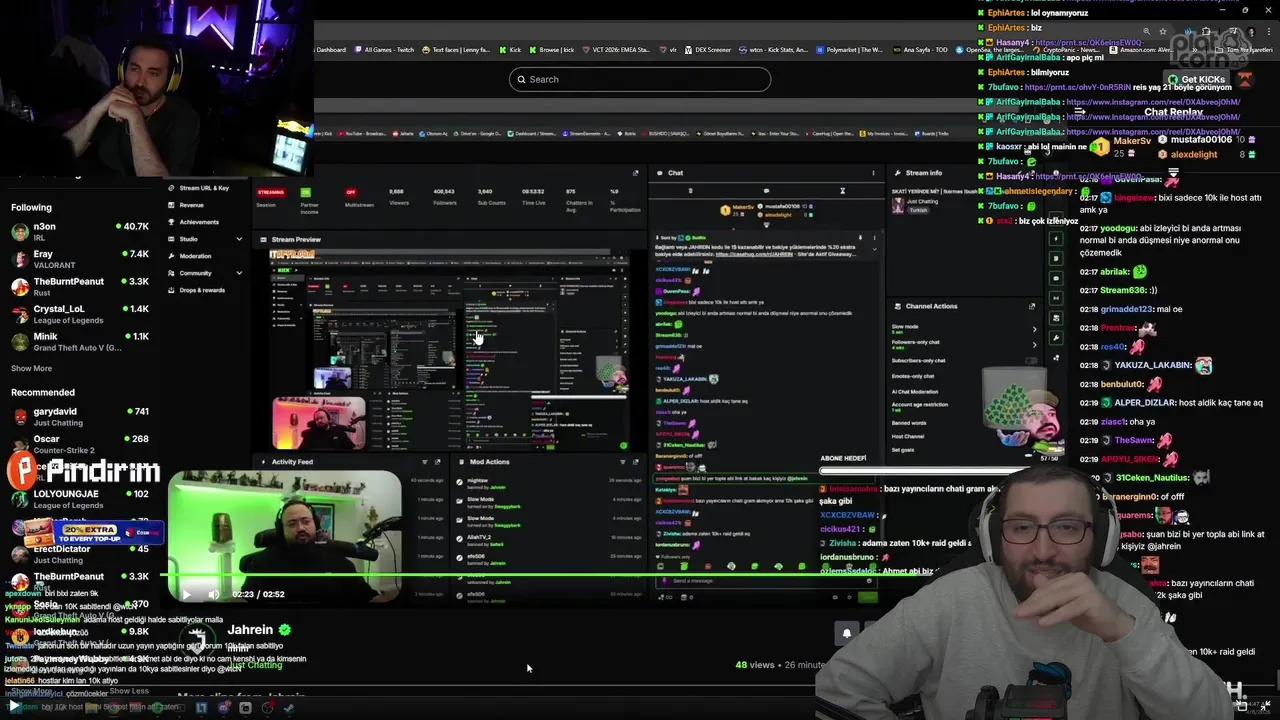Viewport: 1280px width, 720px height.
Task: Click the Get KICKs button
Action: [x=1196, y=79]
